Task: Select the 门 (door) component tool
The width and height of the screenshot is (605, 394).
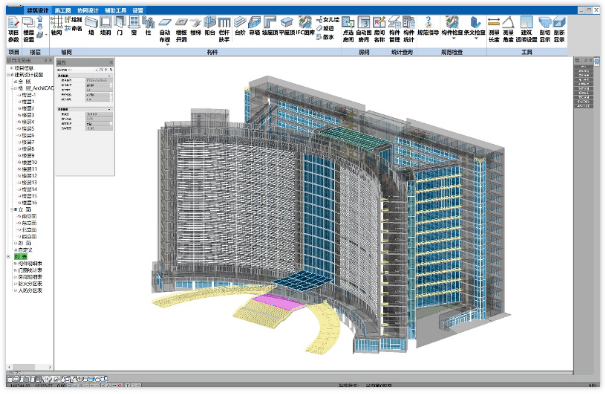Action: point(120,26)
